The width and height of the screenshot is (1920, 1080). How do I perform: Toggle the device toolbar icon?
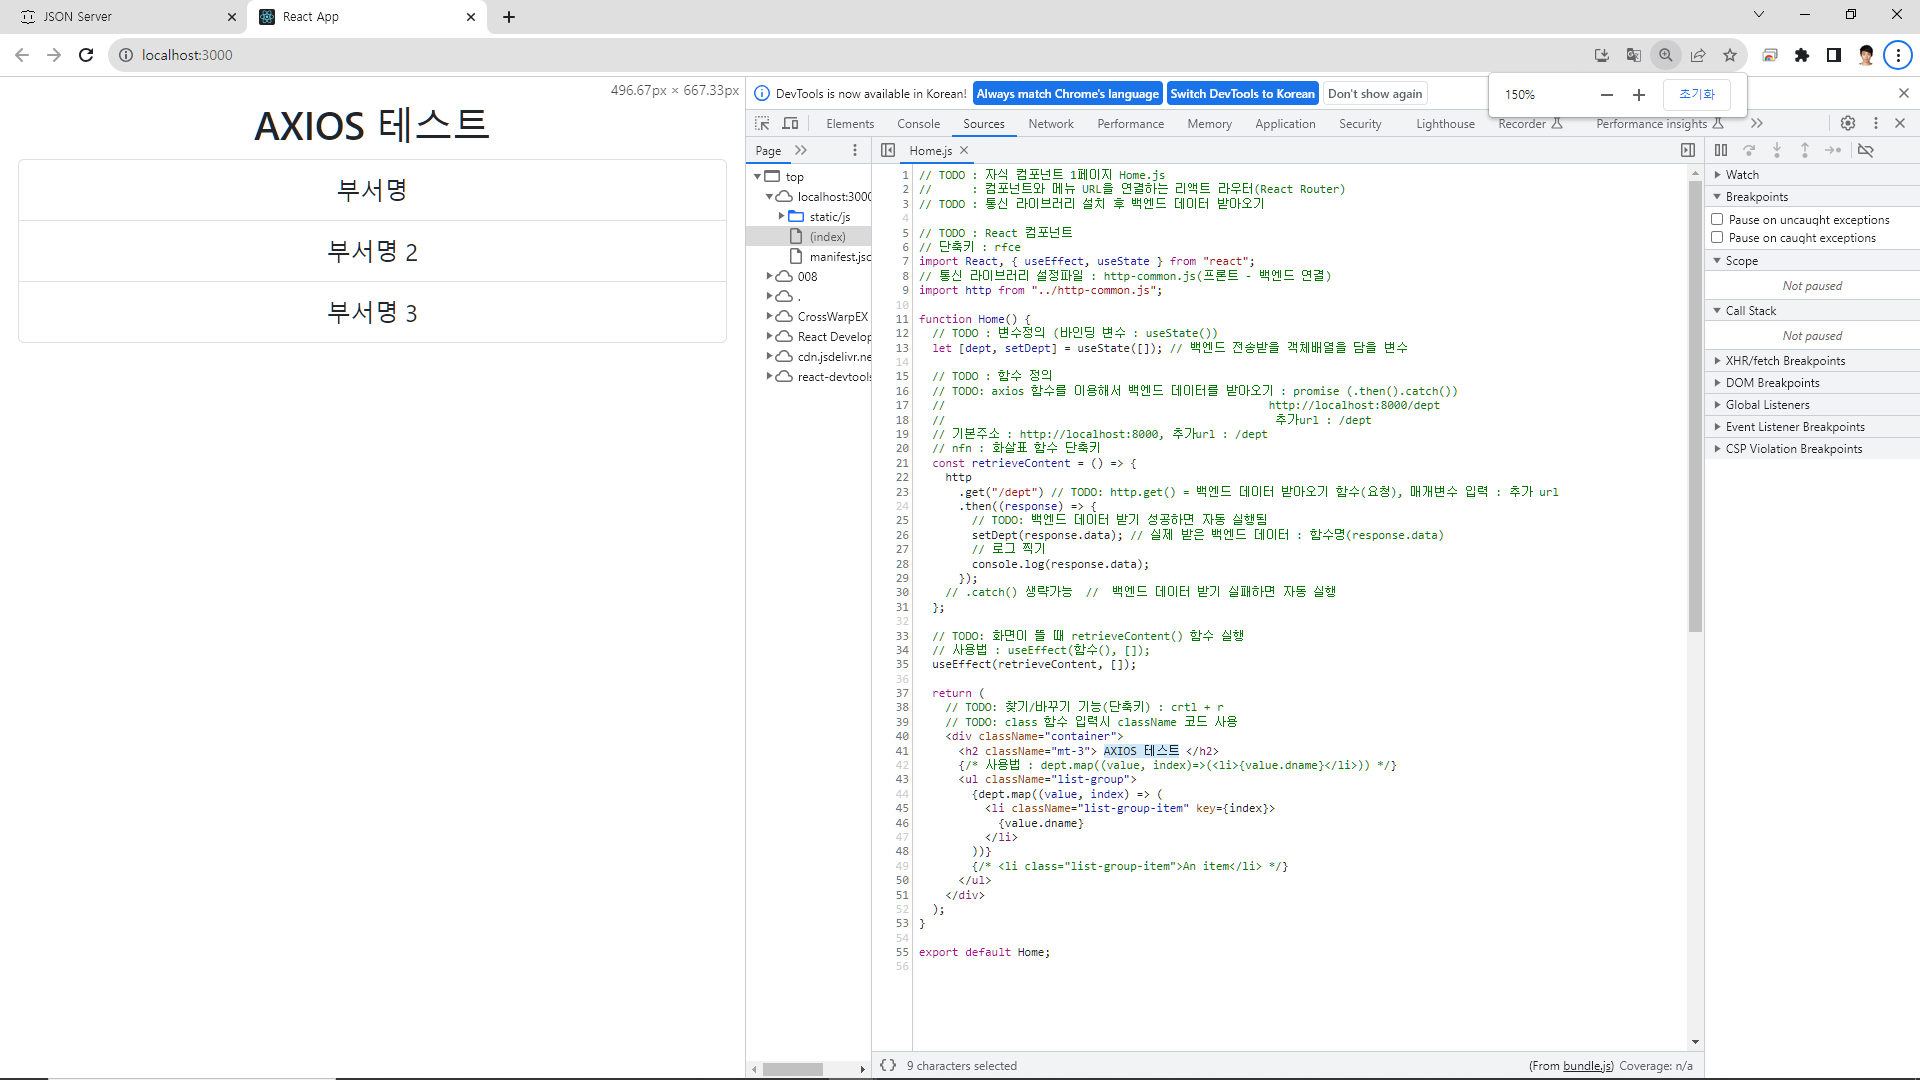click(790, 123)
